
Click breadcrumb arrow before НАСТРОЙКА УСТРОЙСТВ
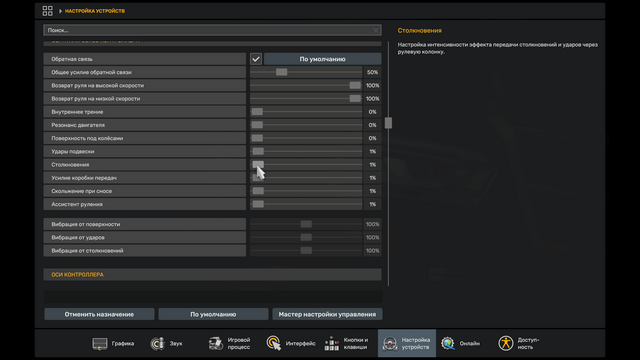[60, 11]
